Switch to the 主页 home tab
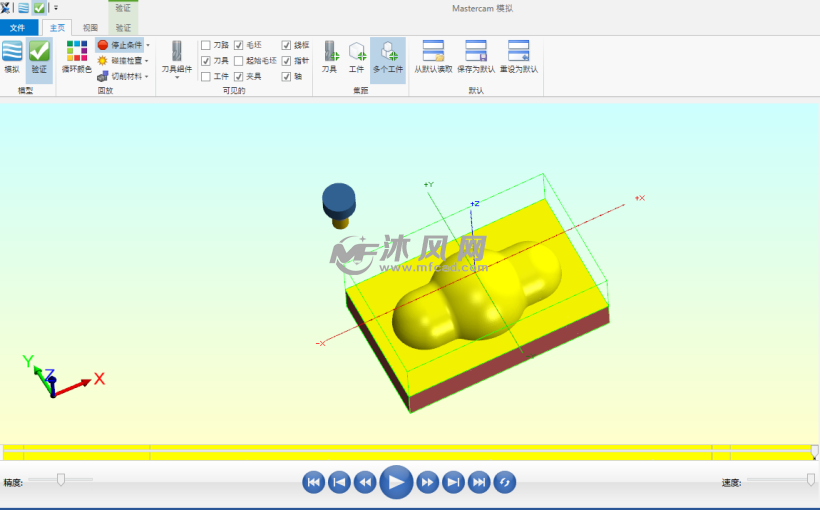Screen dimensions: 820x510 click(57, 28)
